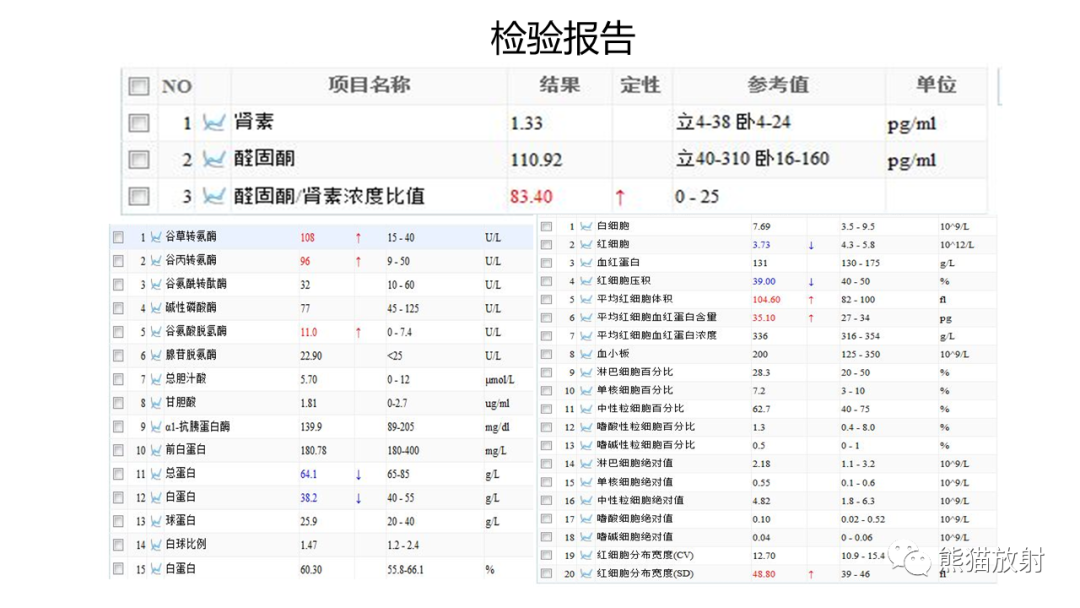Open trend chart icon for 总蛋白
This screenshot has width=1080, height=608.
point(156,474)
